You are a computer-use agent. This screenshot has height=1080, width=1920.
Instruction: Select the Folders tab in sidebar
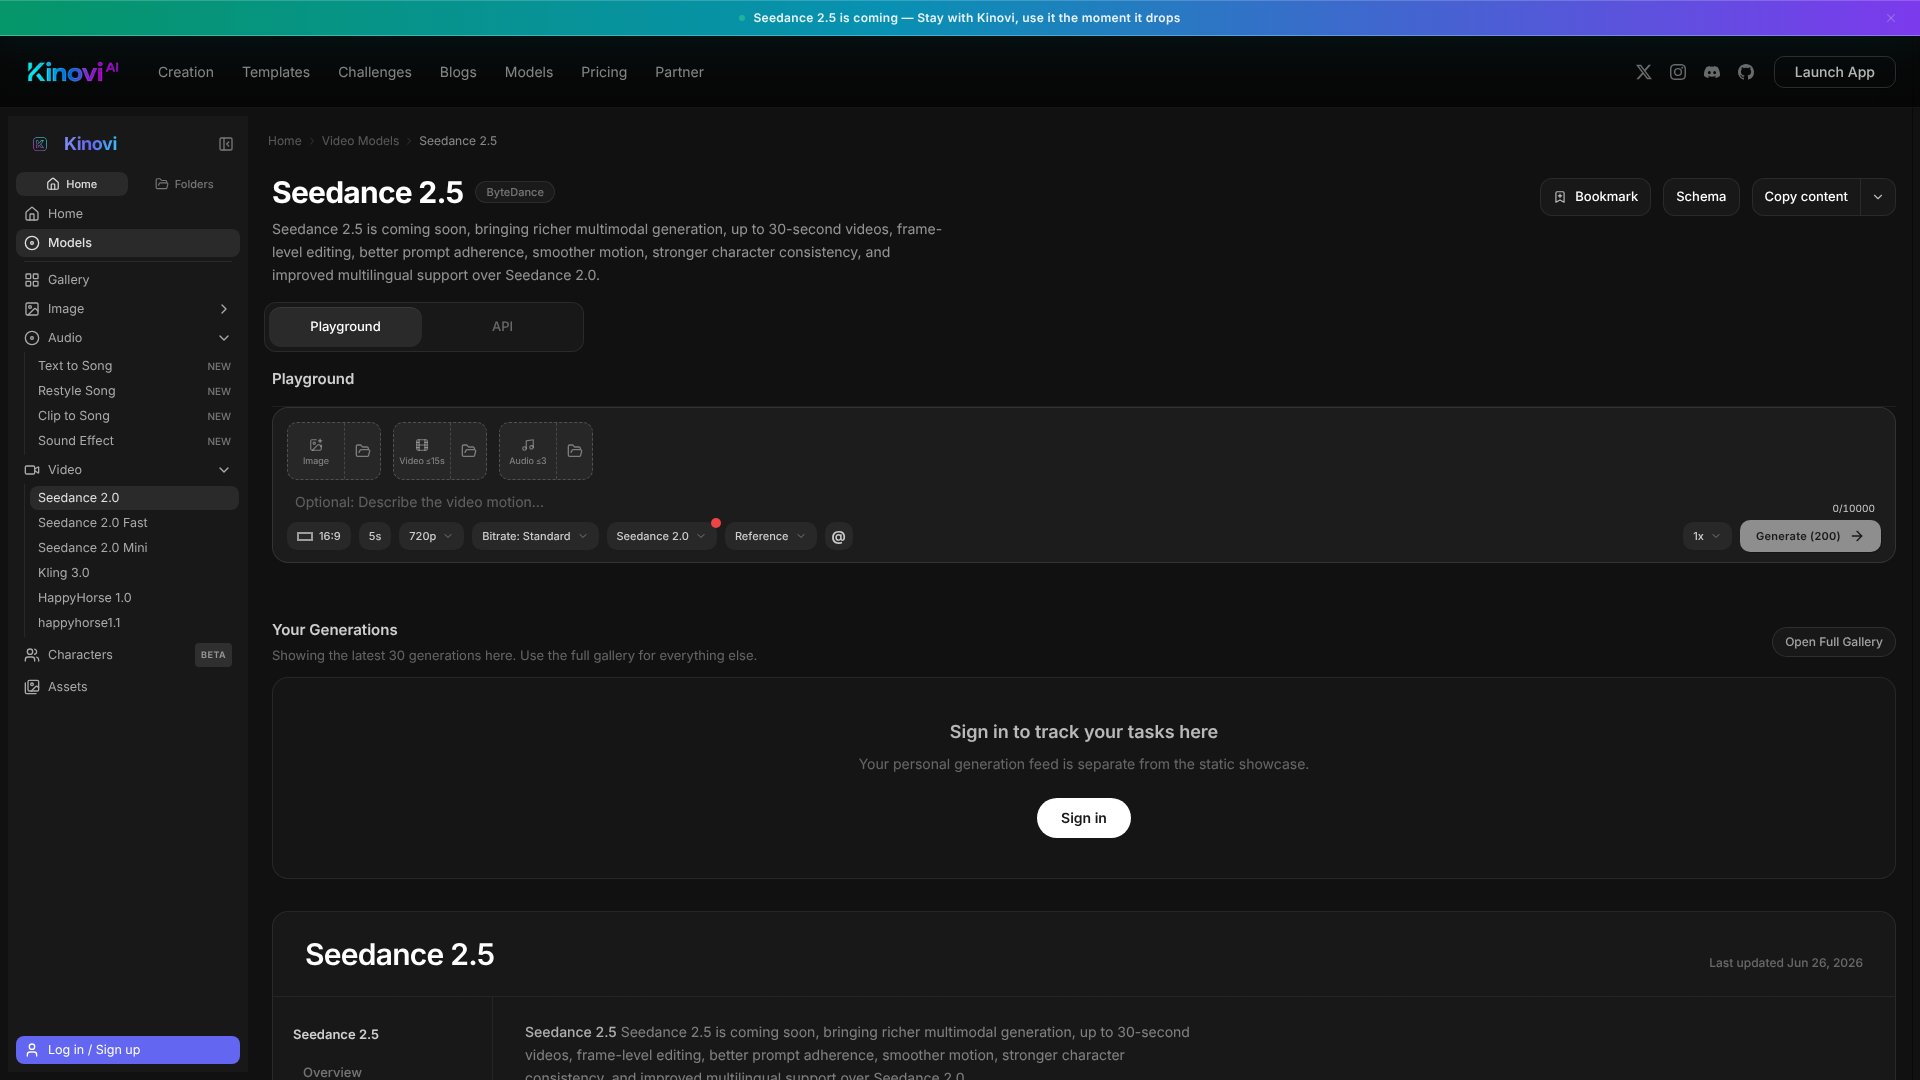tap(184, 184)
